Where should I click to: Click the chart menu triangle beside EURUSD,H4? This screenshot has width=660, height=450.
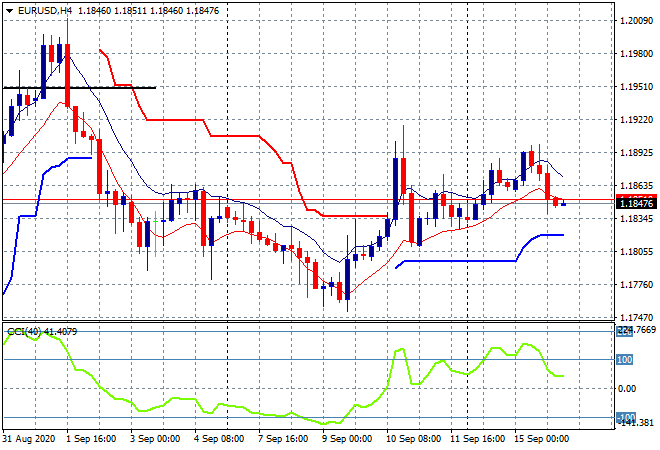click(9, 11)
